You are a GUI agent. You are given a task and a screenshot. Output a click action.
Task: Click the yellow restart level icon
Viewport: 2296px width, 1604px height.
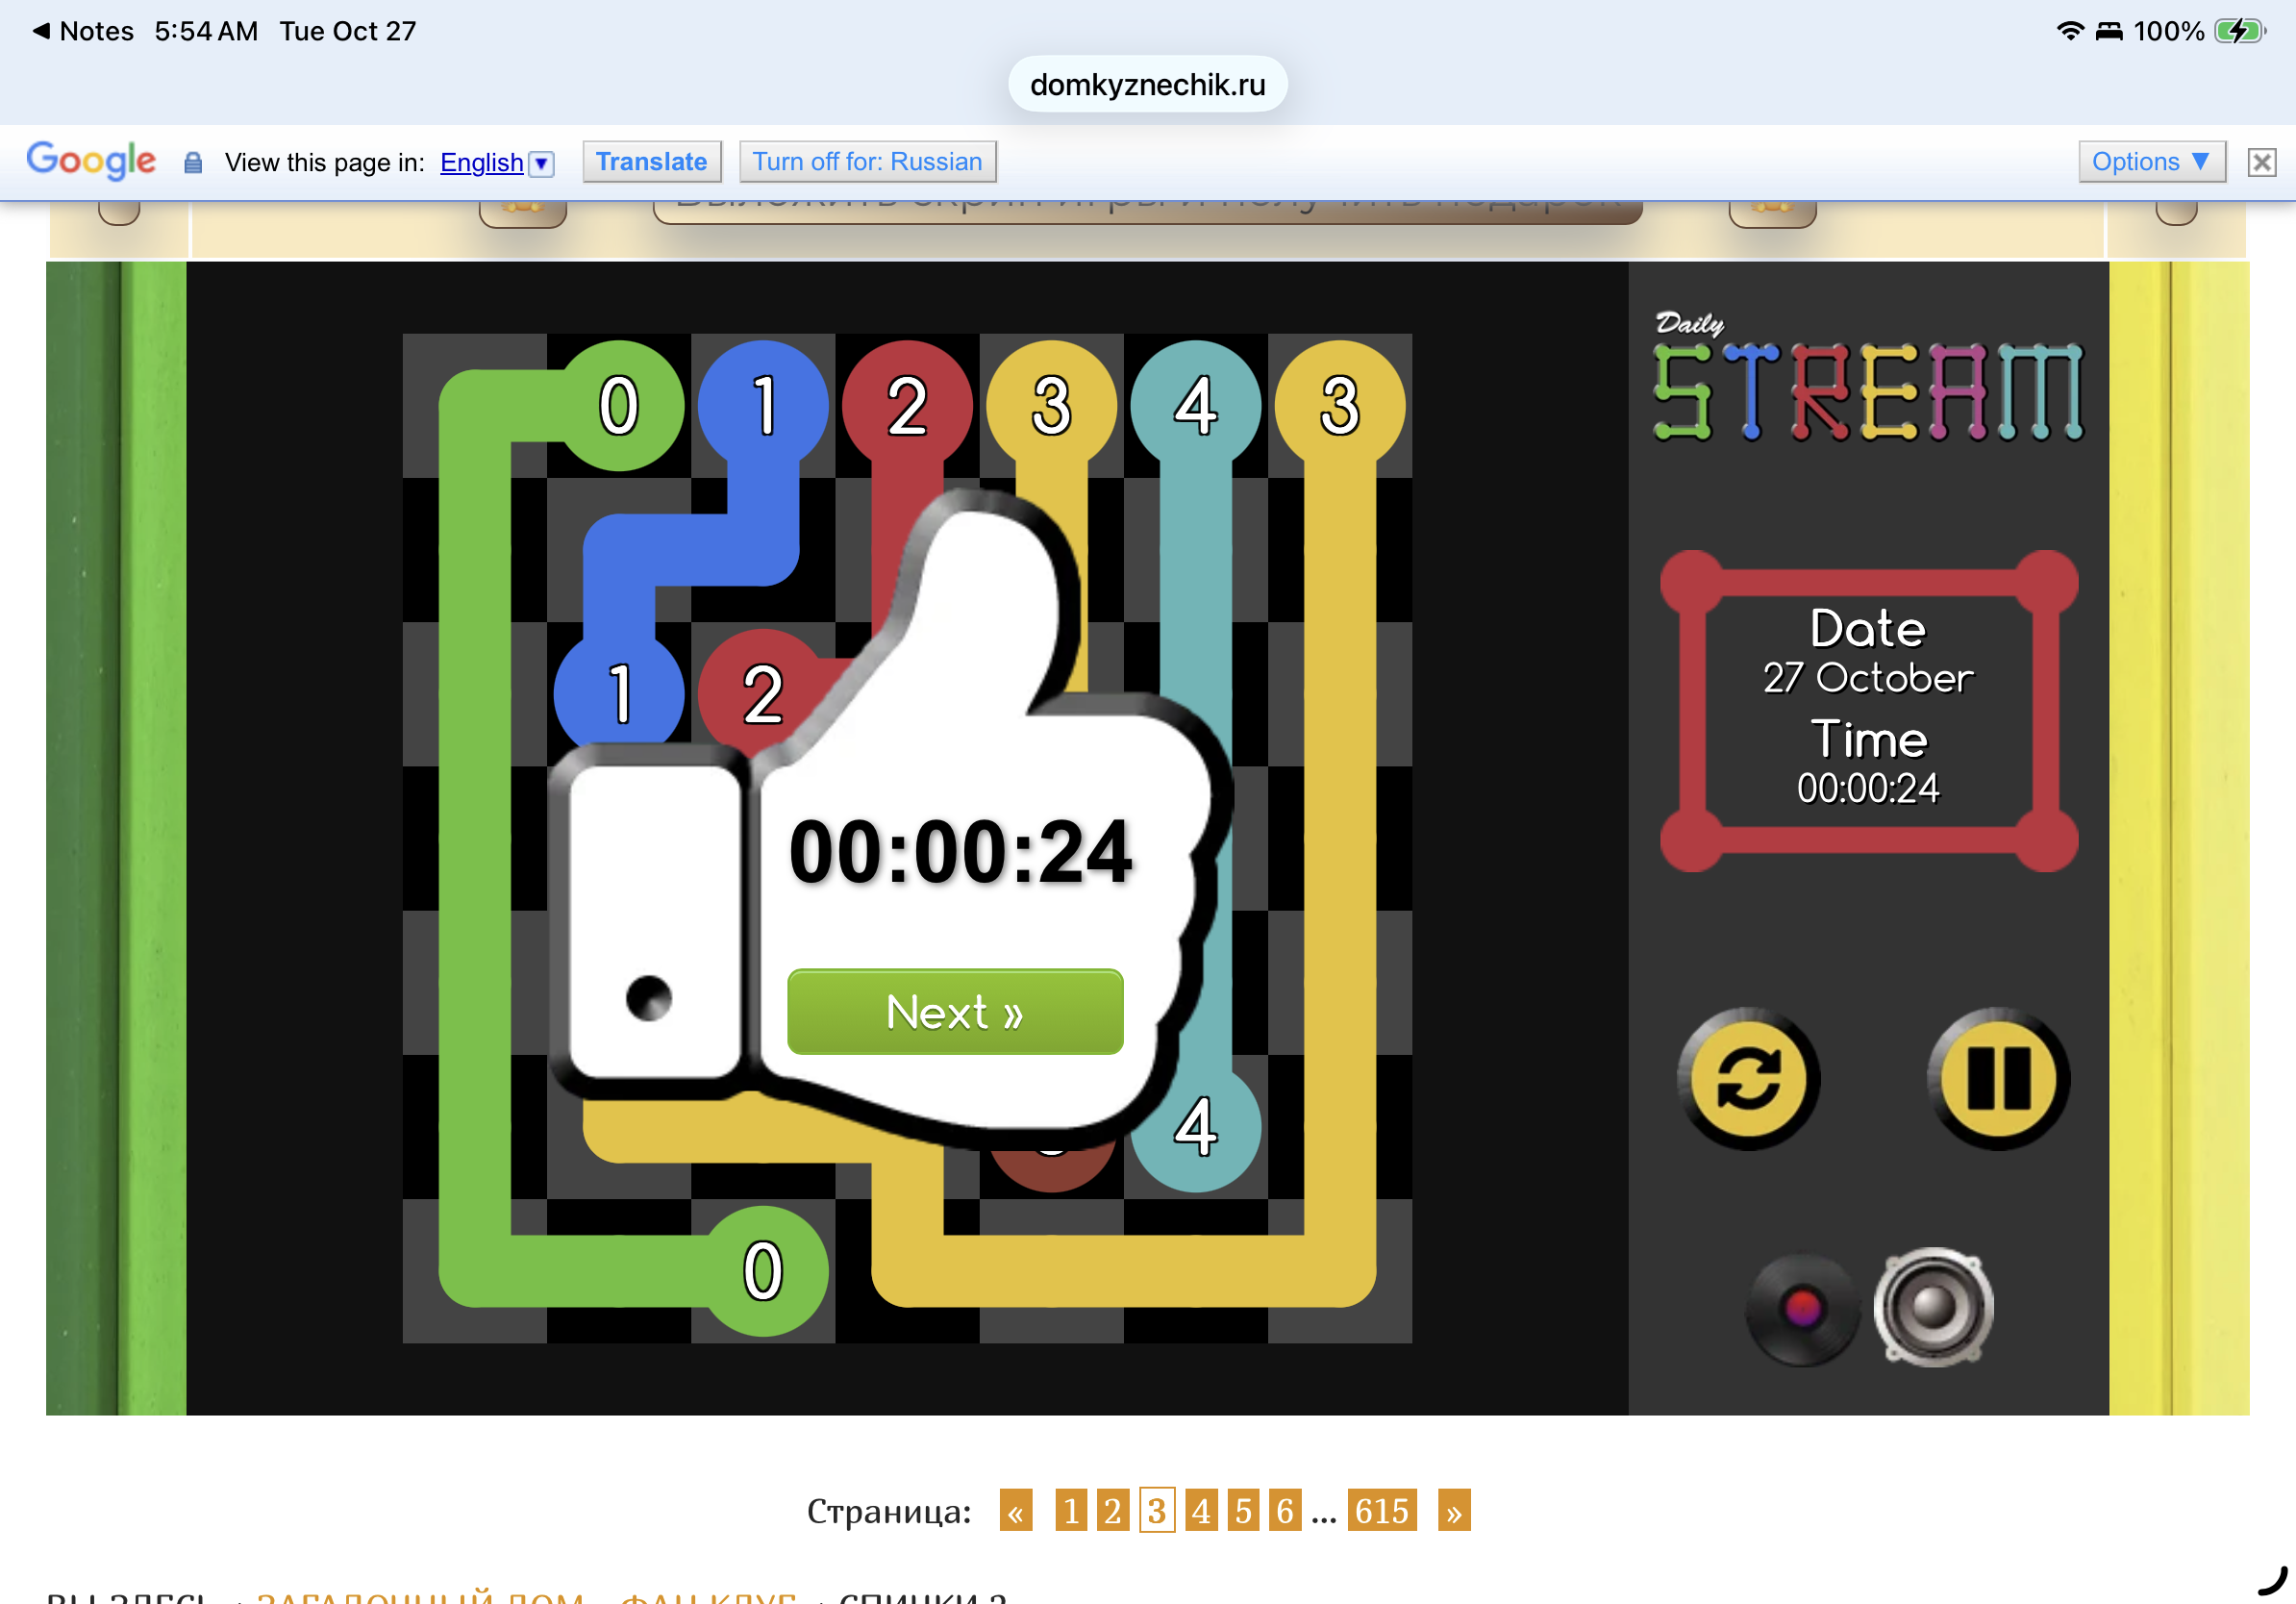1748,1079
